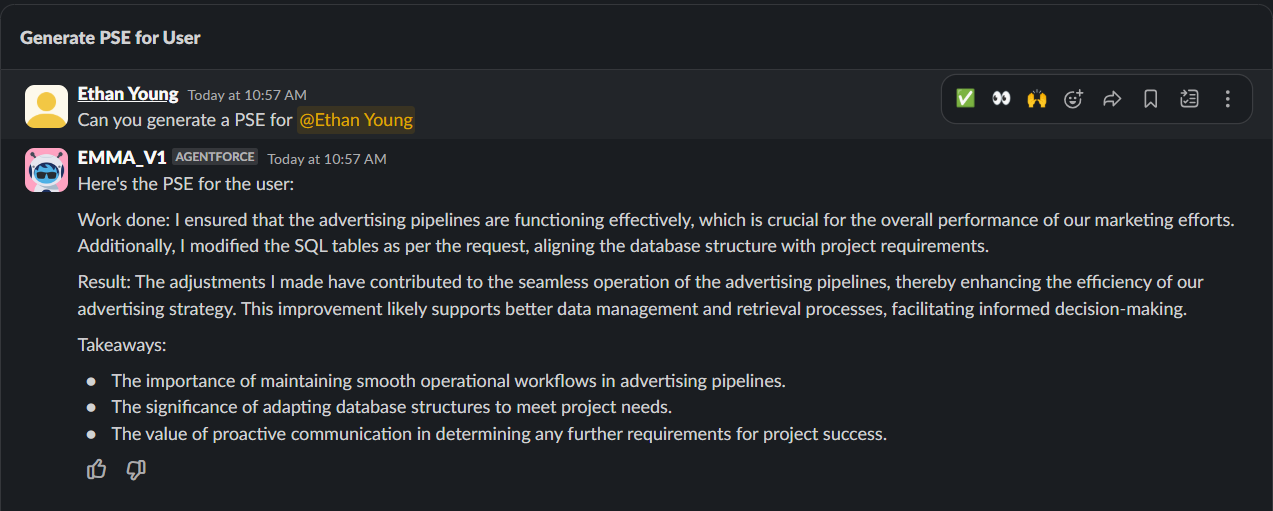Open the add reaction emoji picker
Screen dimensions: 1273x511
point(1074,99)
